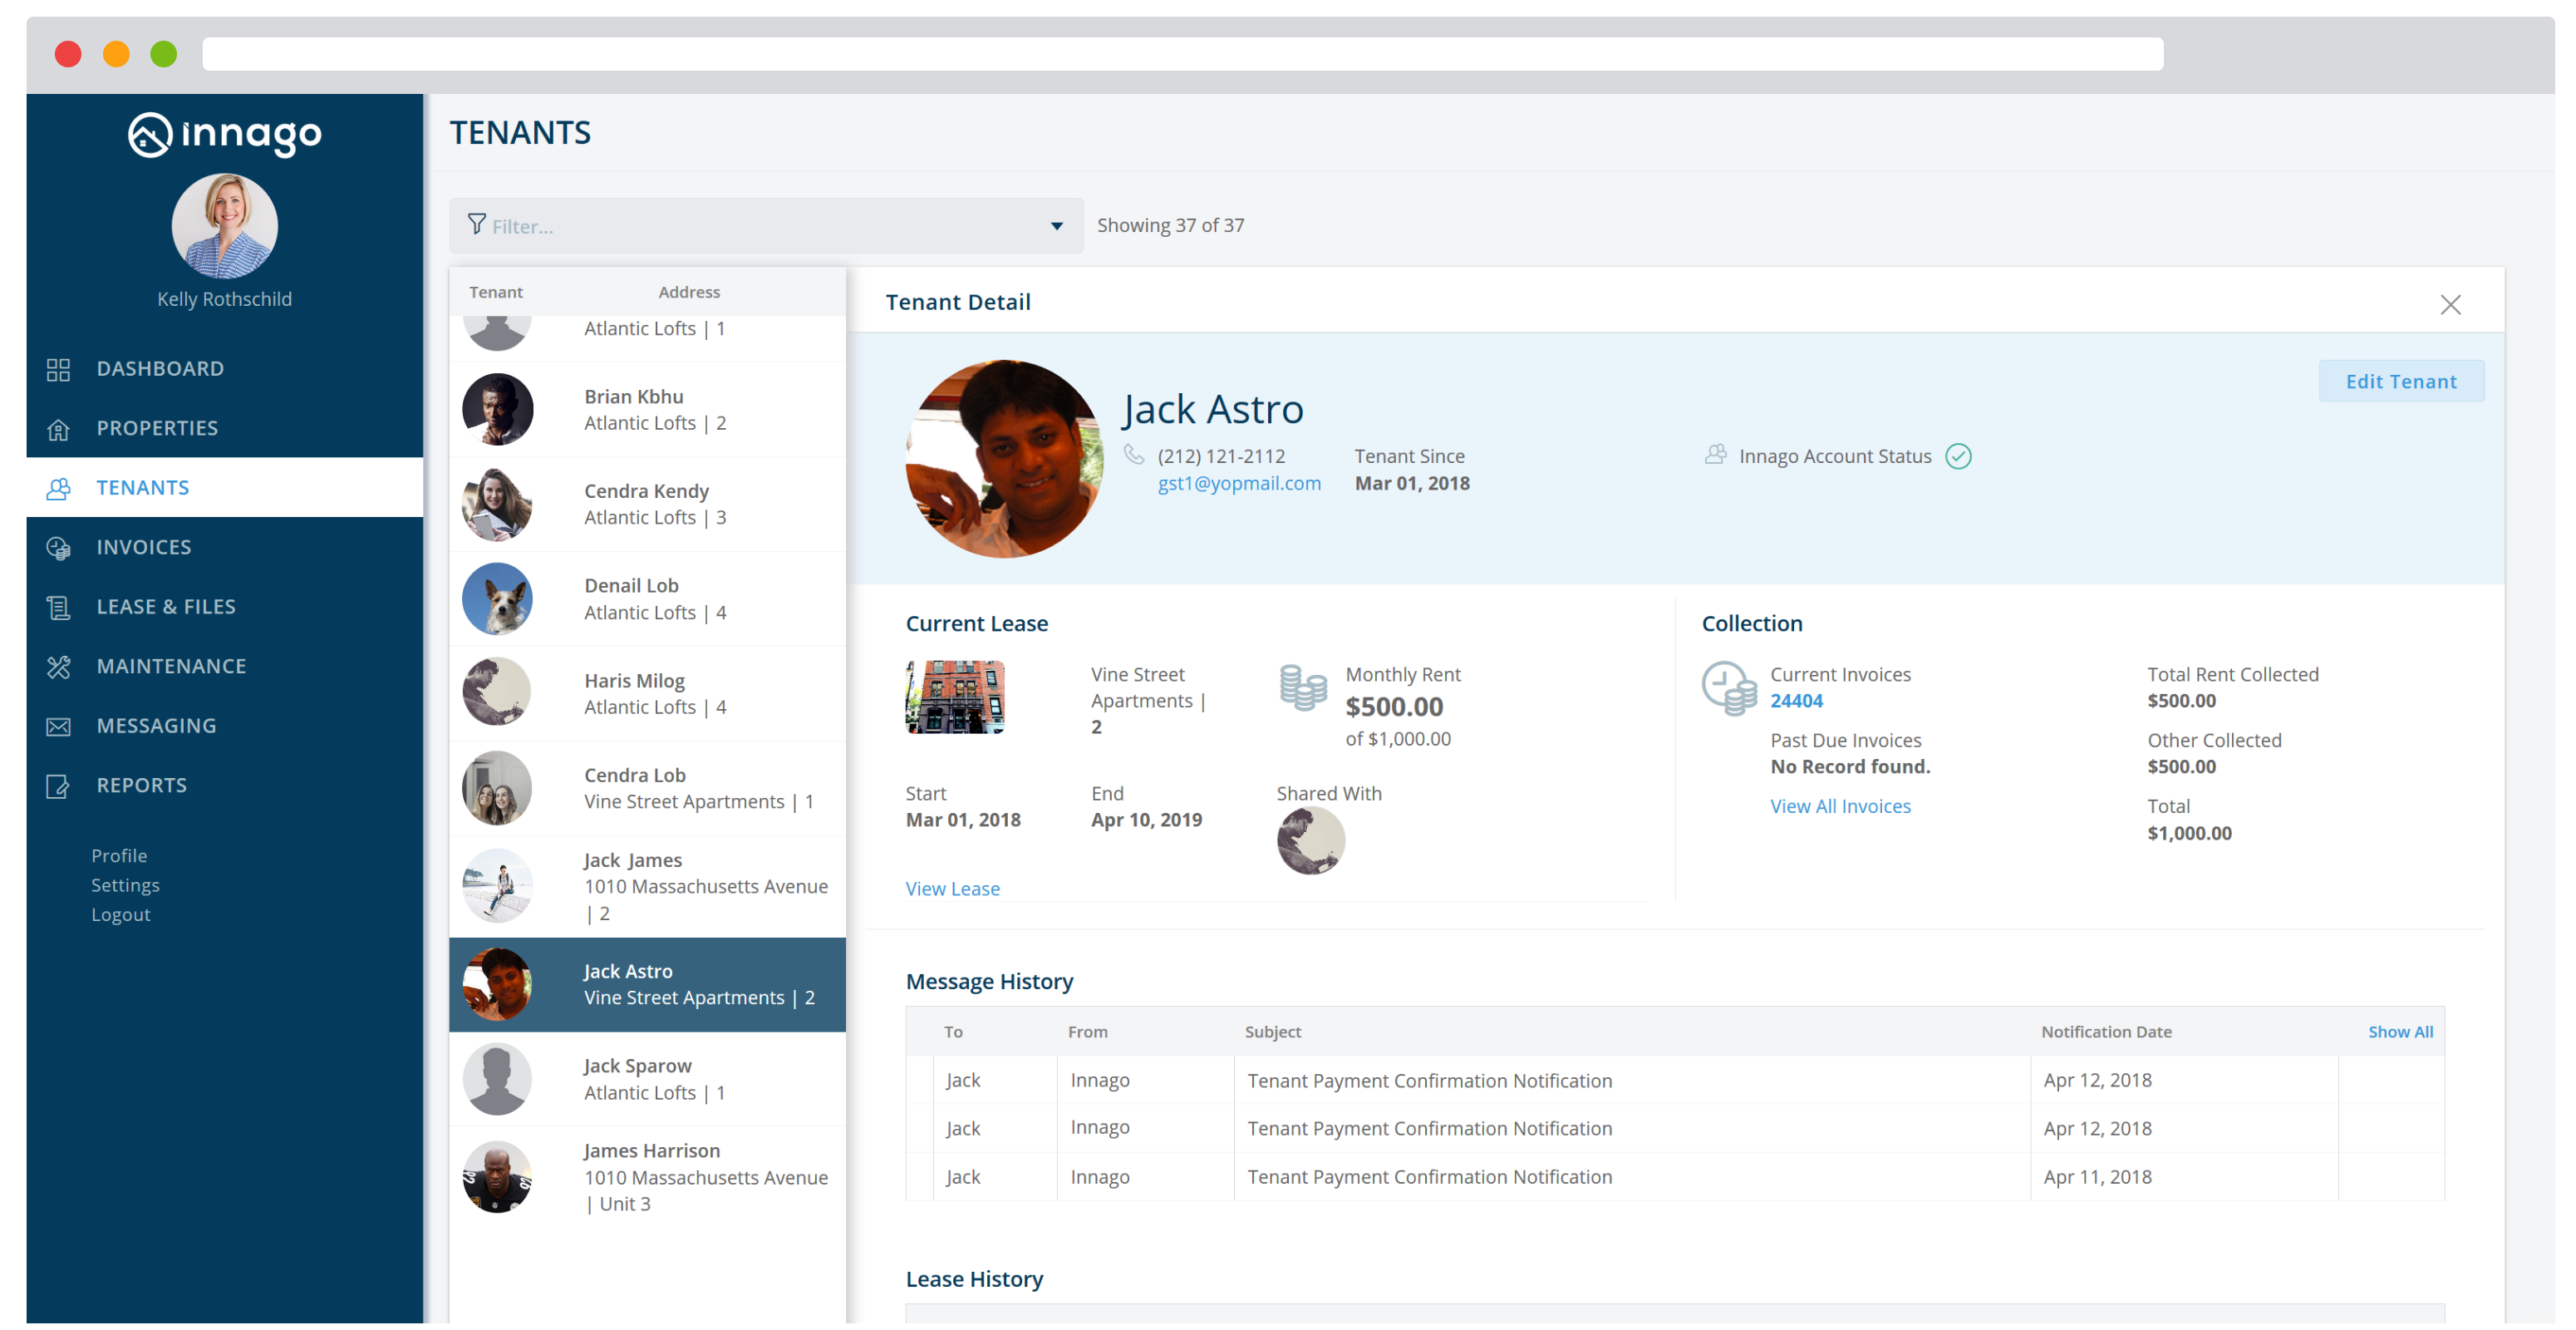
Task: Click the Reports edit icon
Action: point(58,786)
